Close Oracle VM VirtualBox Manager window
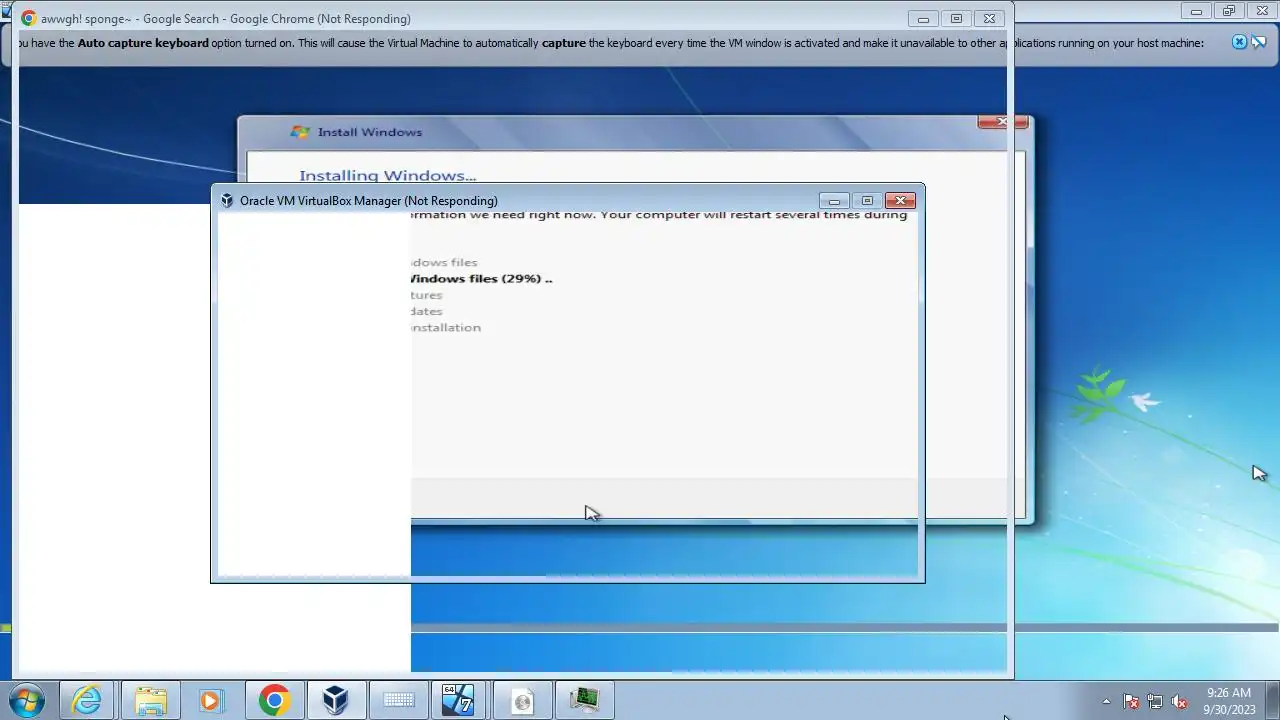This screenshot has width=1280, height=720. coord(900,201)
